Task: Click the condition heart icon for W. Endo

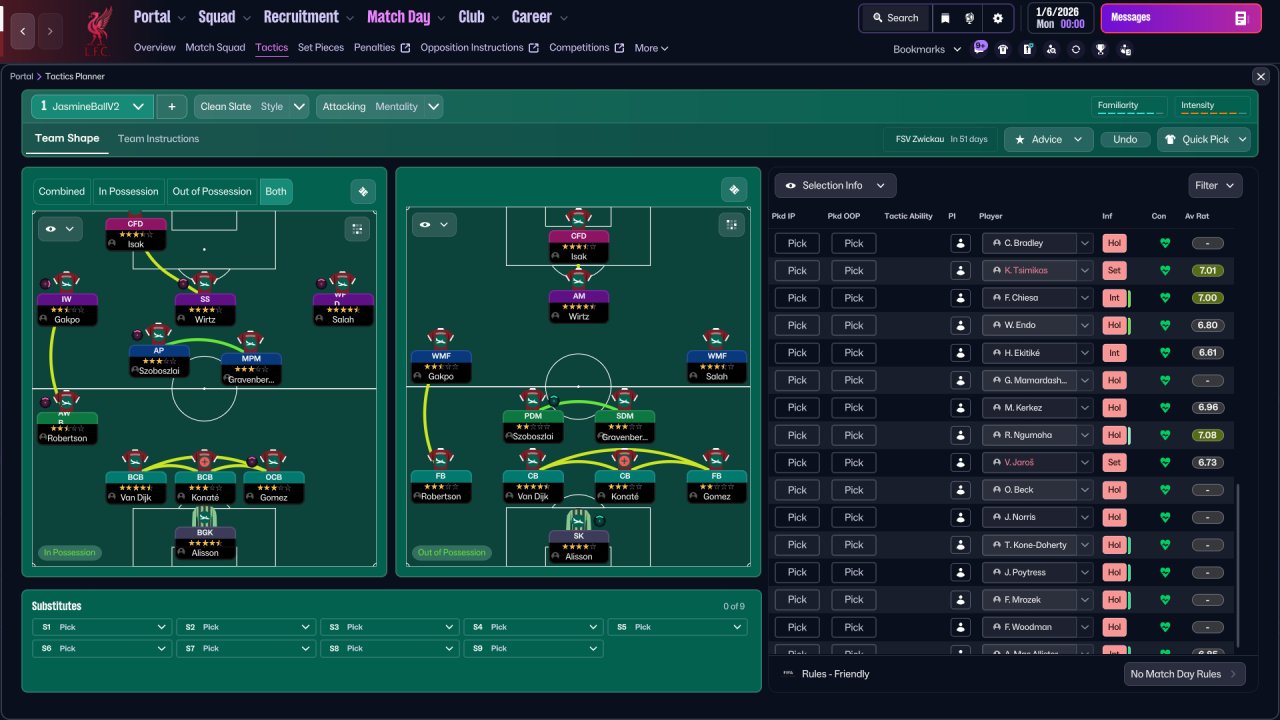Action: (1164, 325)
